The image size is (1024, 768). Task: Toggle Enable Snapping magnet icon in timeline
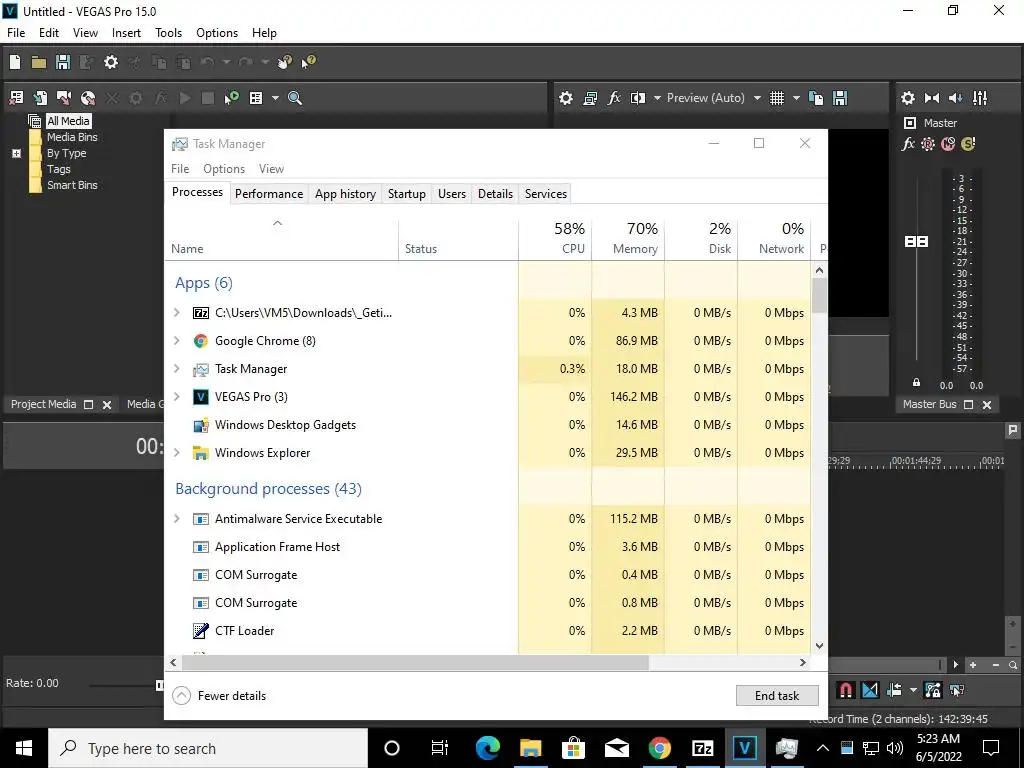pyautogui.click(x=846, y=690)
